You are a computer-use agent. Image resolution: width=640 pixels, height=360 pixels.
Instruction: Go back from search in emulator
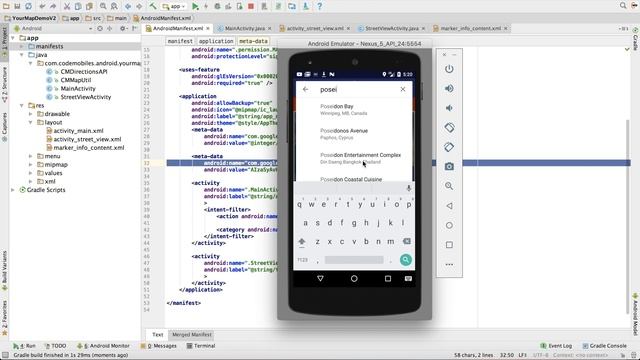pyautogui.click(x=305, y=89)
